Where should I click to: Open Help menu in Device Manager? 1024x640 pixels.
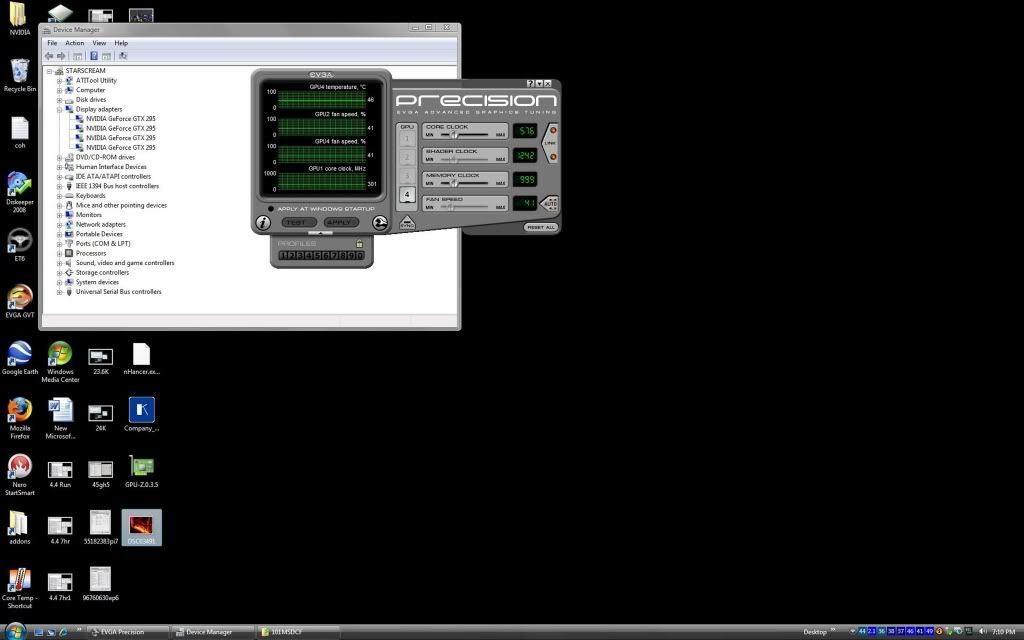(121, 43)
